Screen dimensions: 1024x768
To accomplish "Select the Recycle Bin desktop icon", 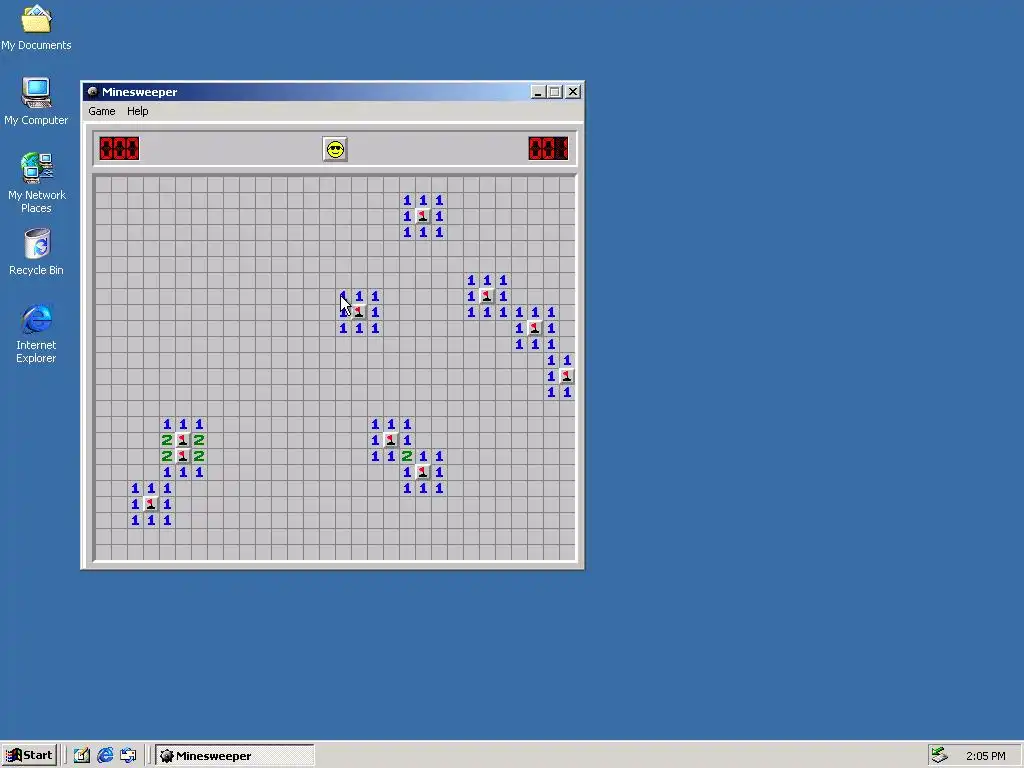I will click(36, 252).
